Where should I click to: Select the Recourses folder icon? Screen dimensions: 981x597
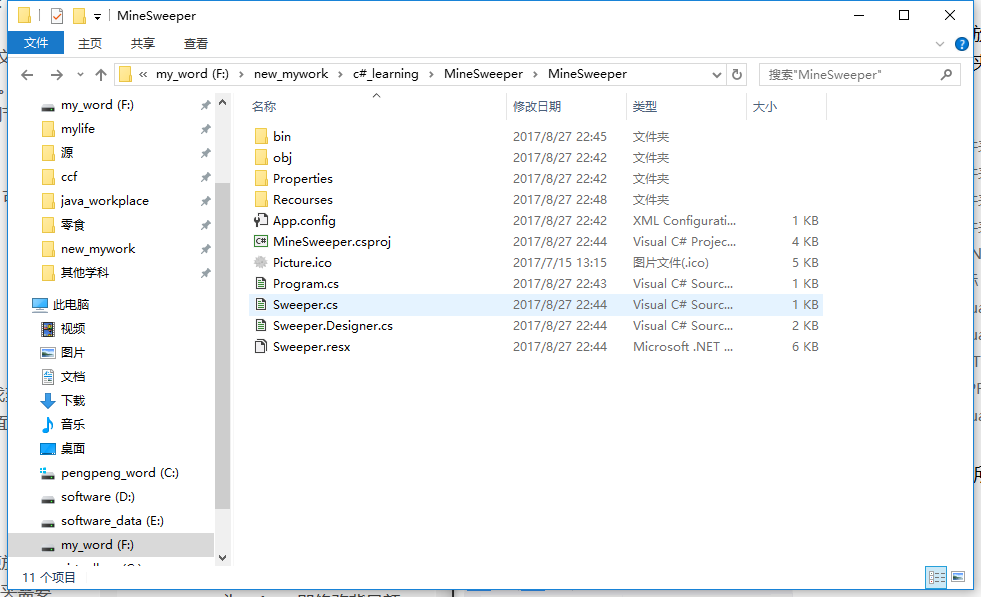[261, 200]
